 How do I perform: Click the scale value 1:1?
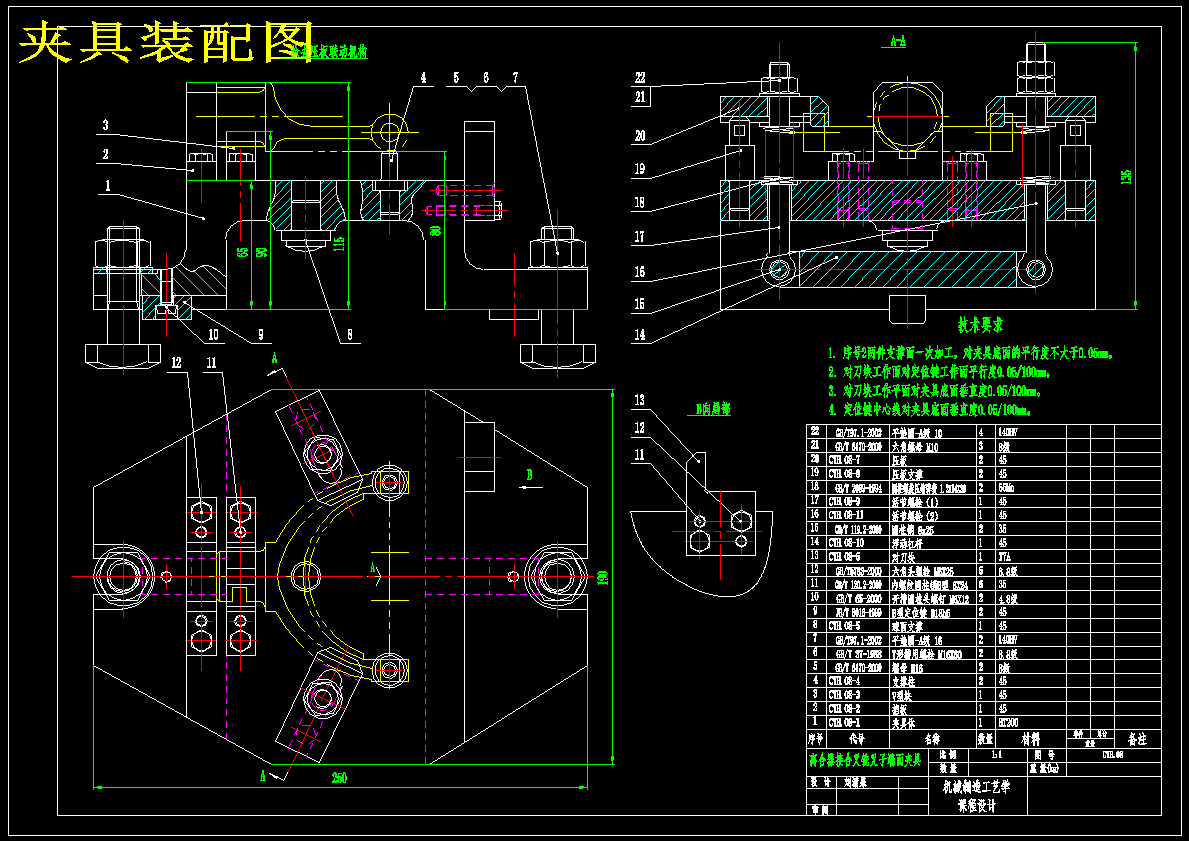pyautogui.click(x=996, y=755)
